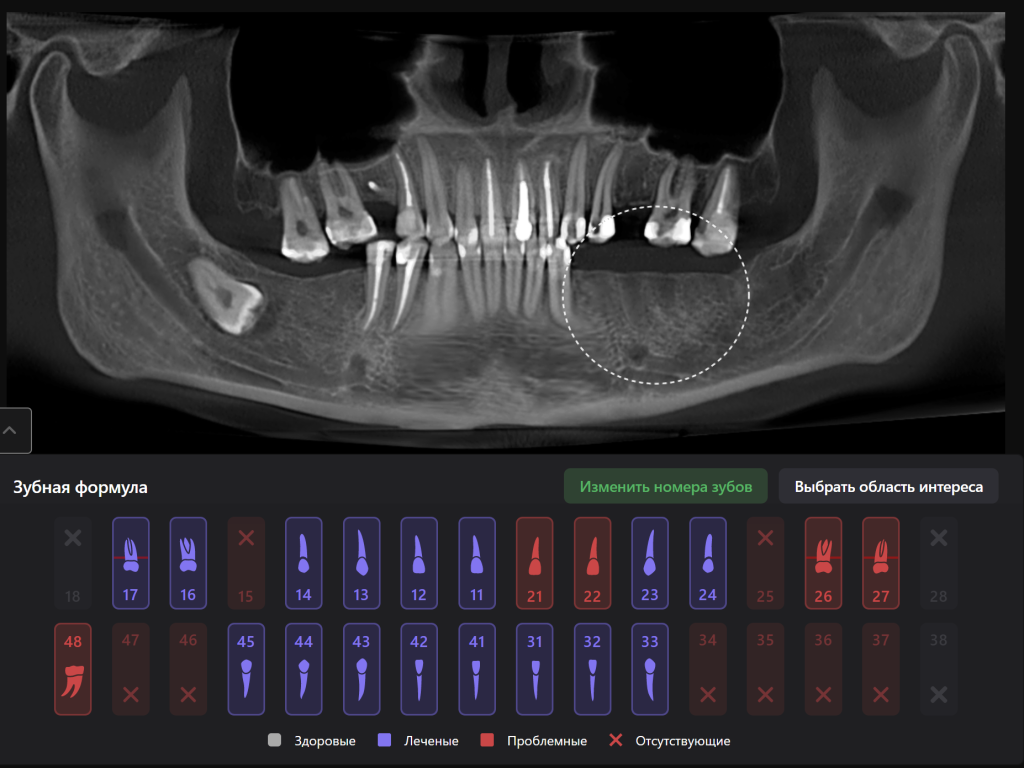
Task: Click the purple 'Леченые' legend swatch
Action: pos(384,741)
